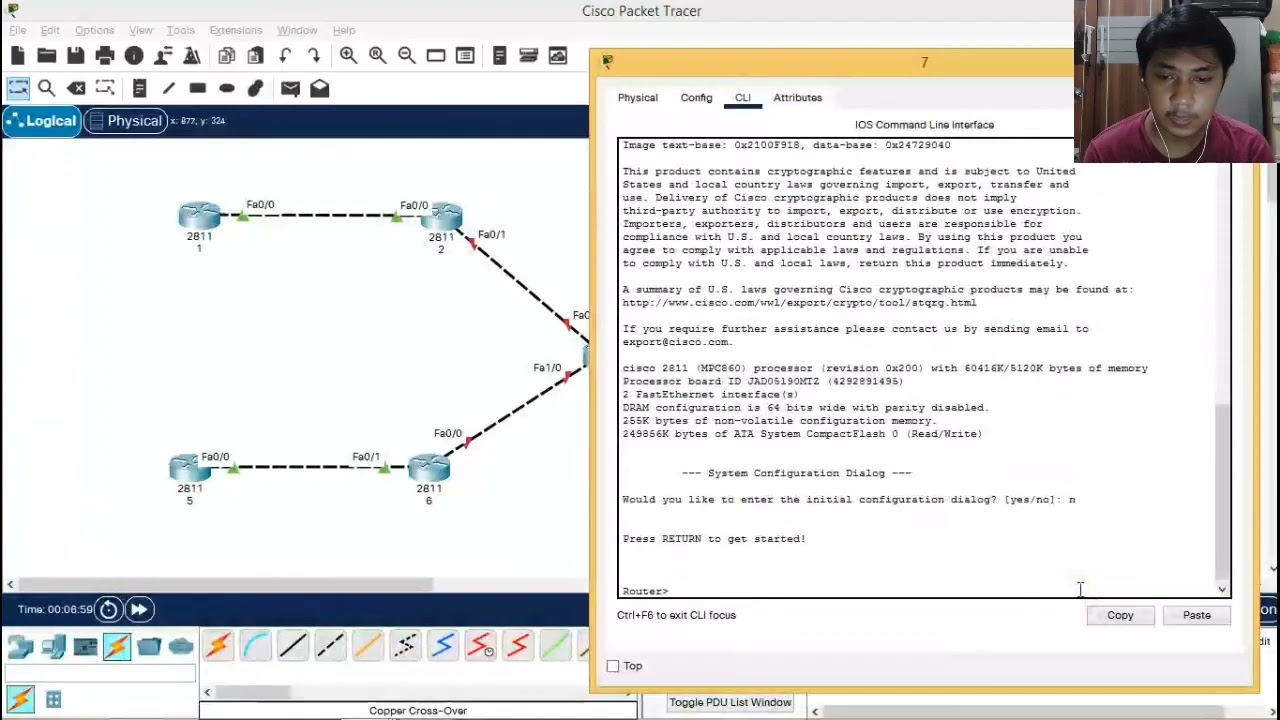Viewport: 1280px width, 720px height.
Task: Open the Edit menu
Action: [50, 31]
